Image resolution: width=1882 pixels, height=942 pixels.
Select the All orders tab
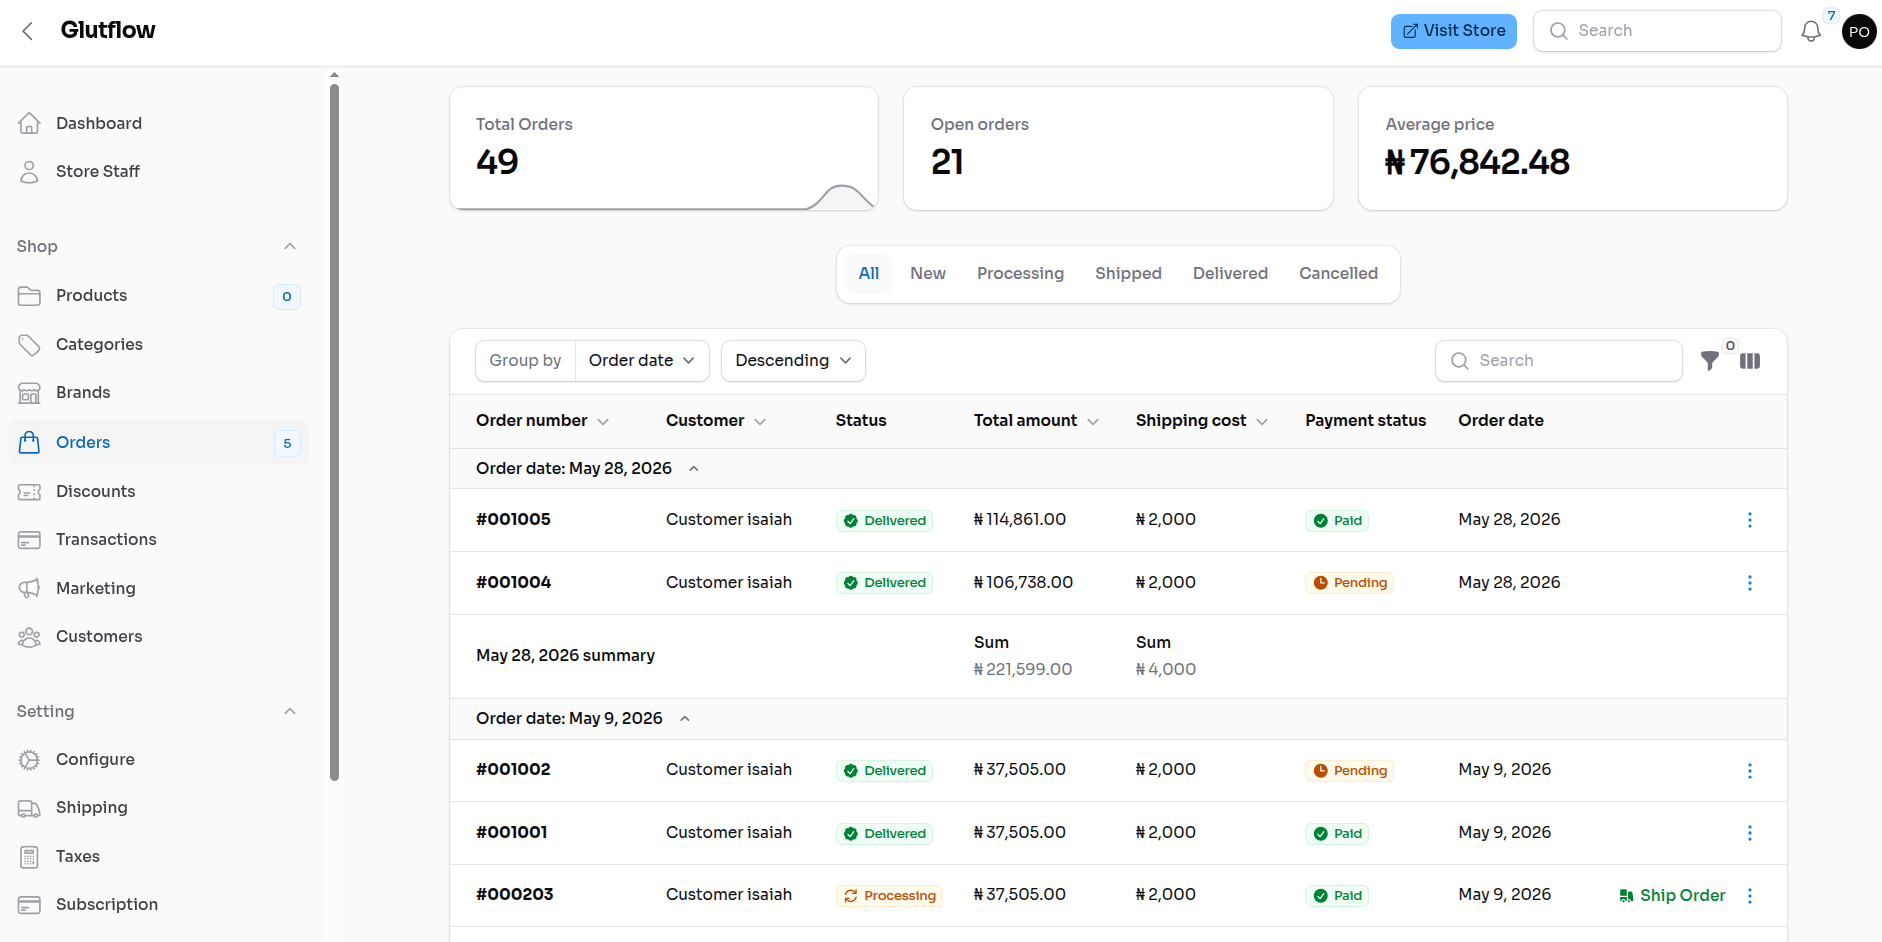[x=869, y=274]
